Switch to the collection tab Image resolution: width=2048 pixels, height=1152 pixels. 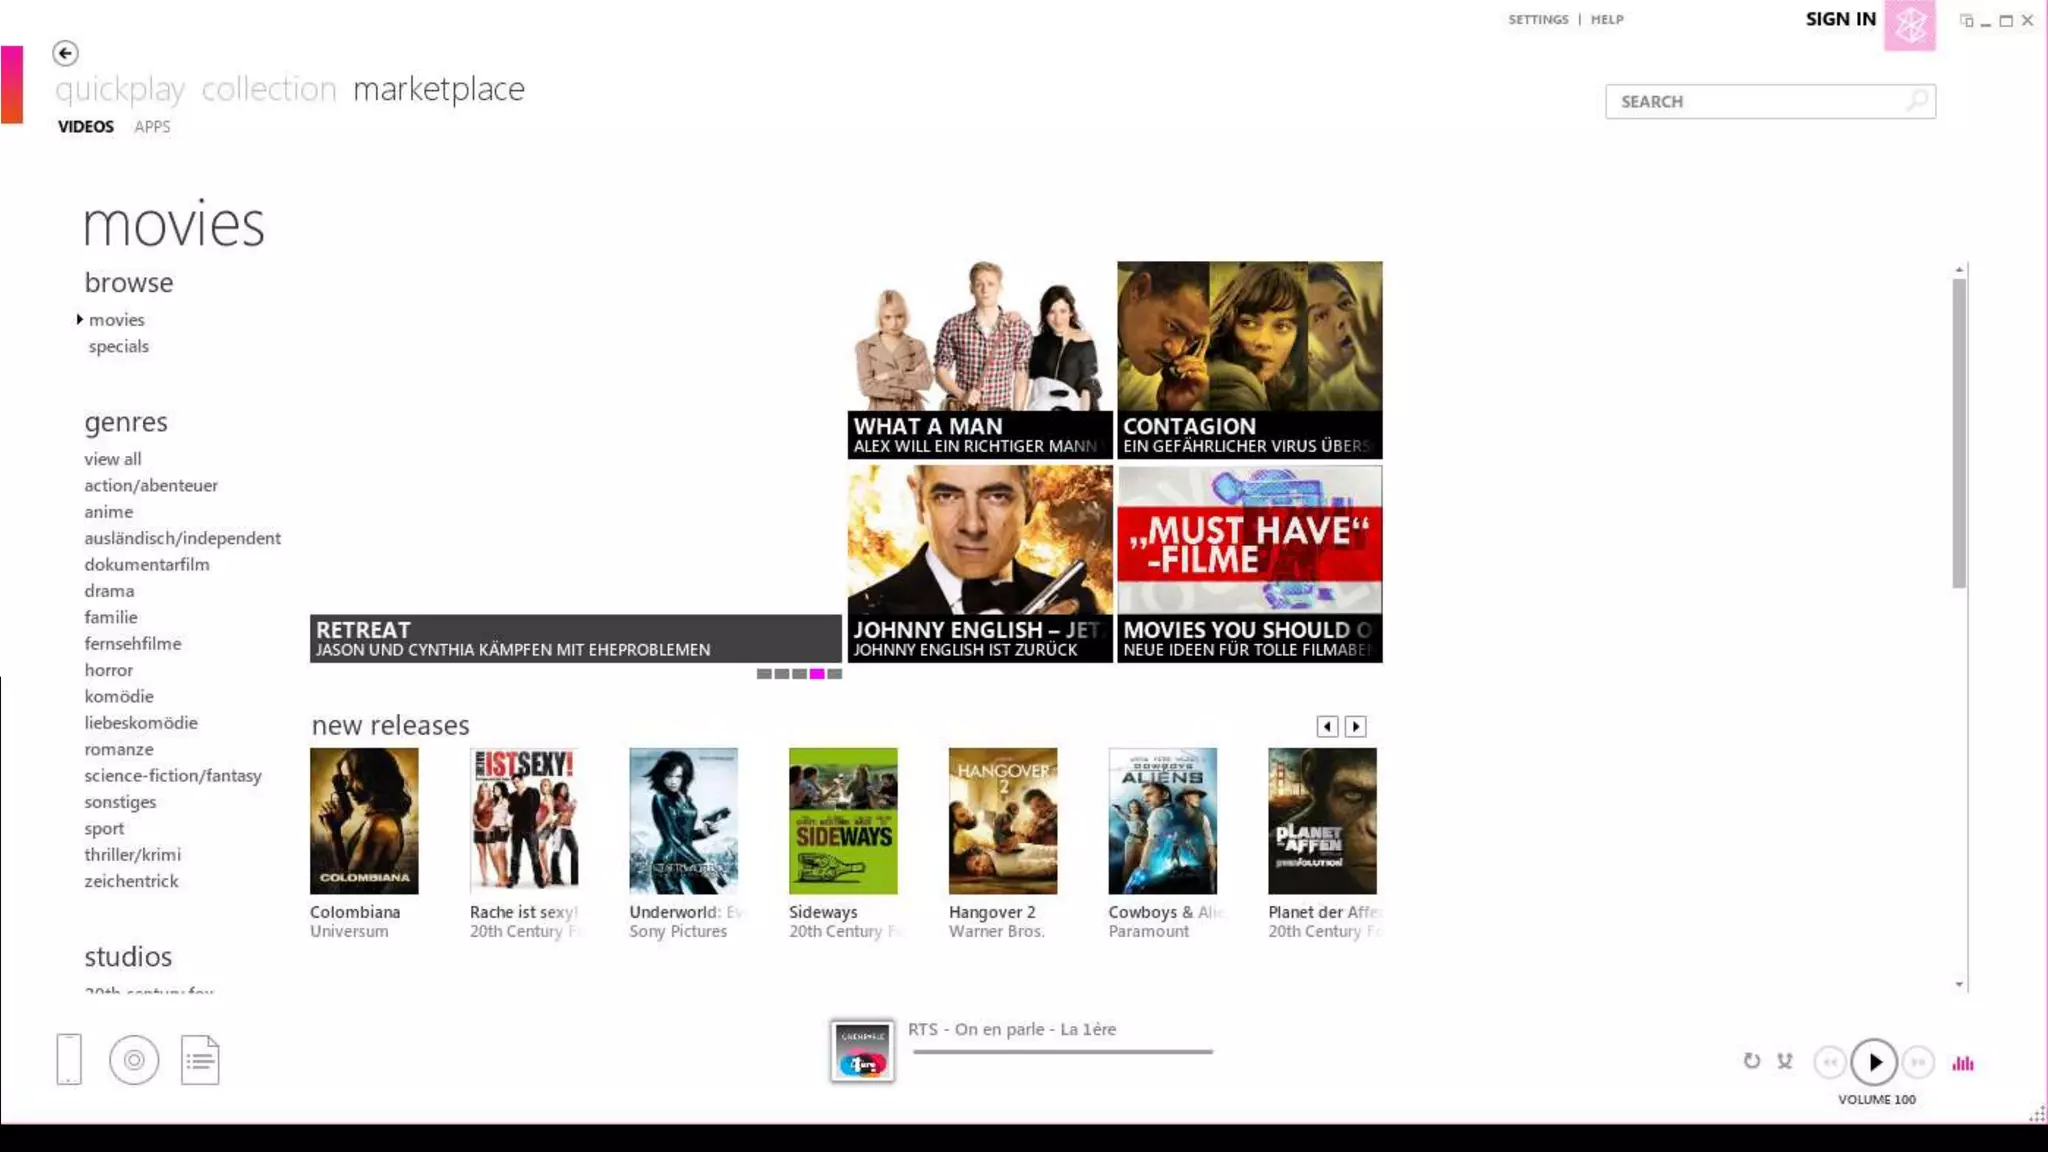coord(269,89)
